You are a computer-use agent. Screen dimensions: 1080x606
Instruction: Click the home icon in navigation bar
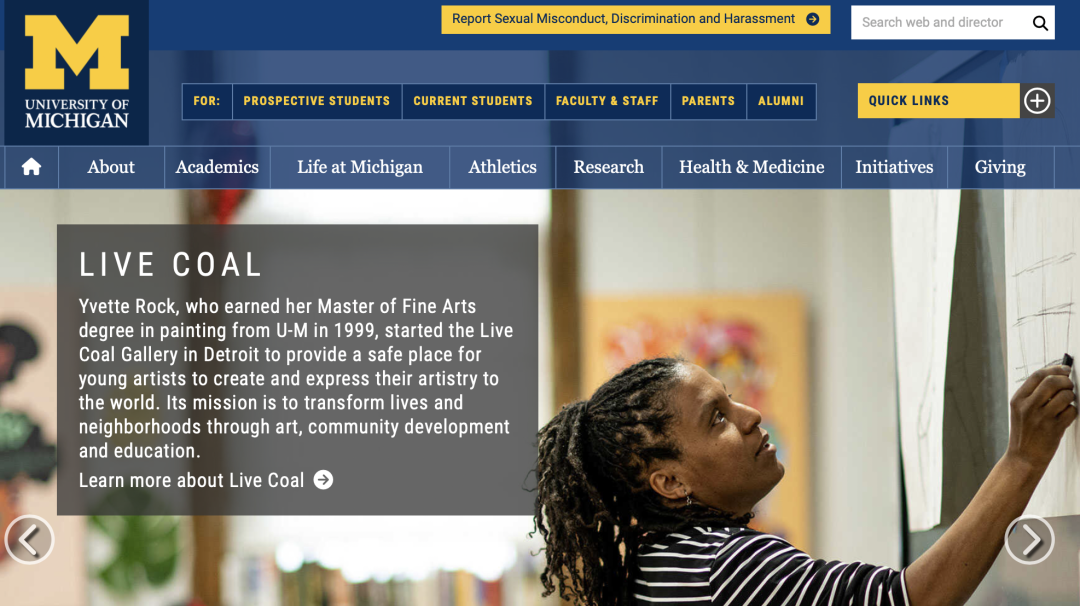click(x=31, y=167)
